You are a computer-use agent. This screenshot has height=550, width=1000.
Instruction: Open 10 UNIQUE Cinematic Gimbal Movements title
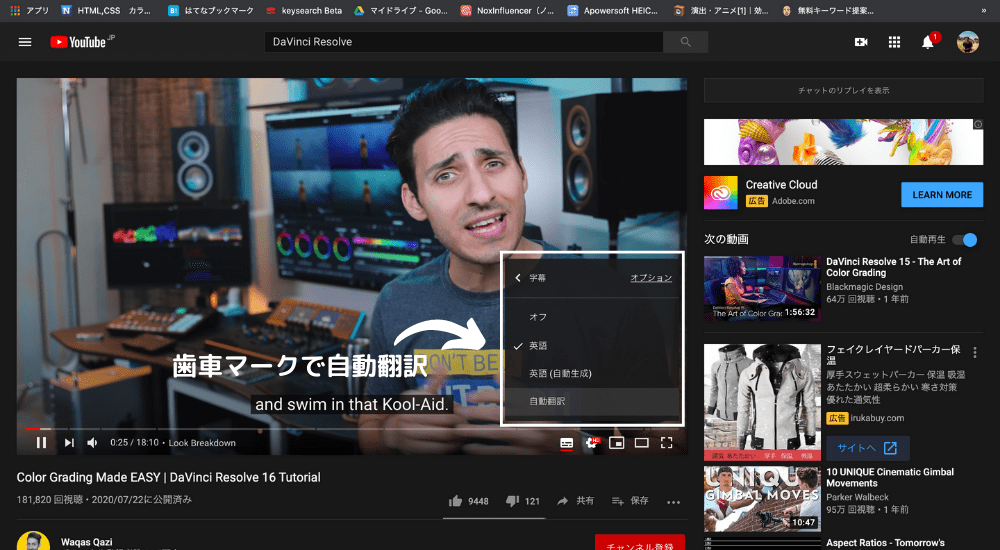[890, 477]
